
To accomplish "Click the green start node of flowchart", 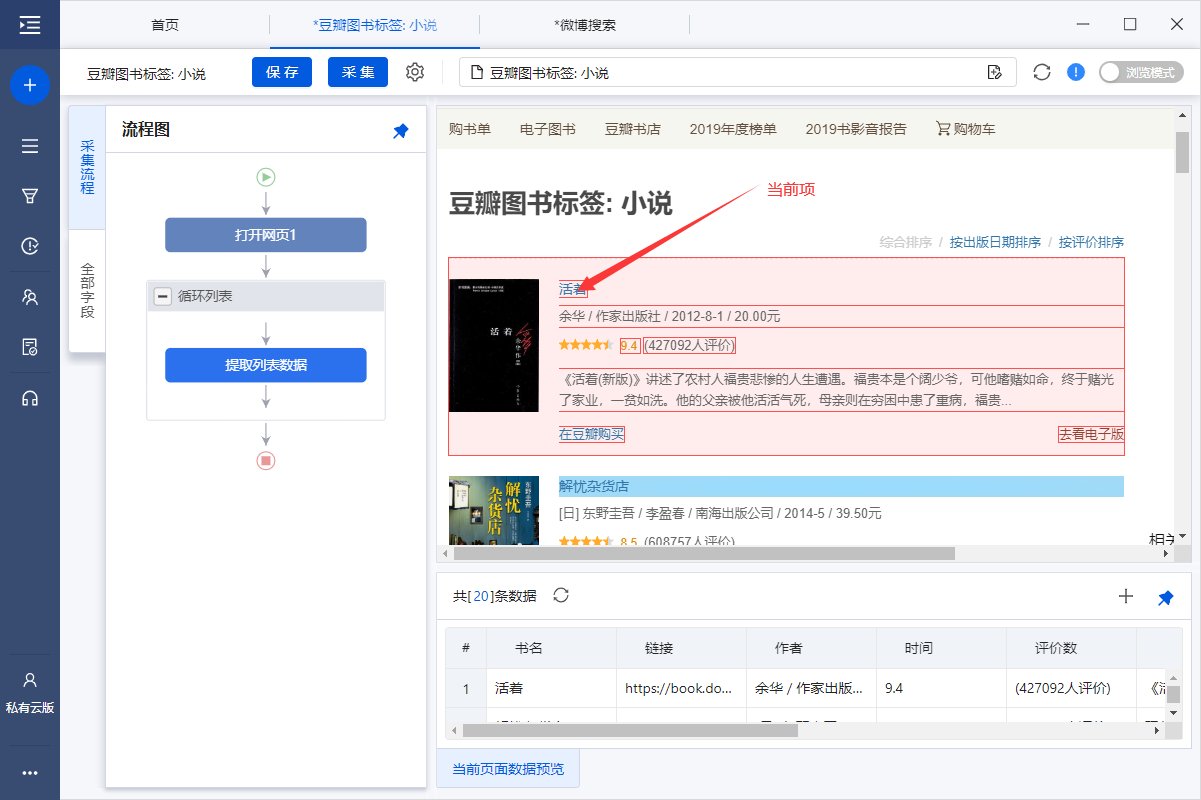I will tap(266, 177).
